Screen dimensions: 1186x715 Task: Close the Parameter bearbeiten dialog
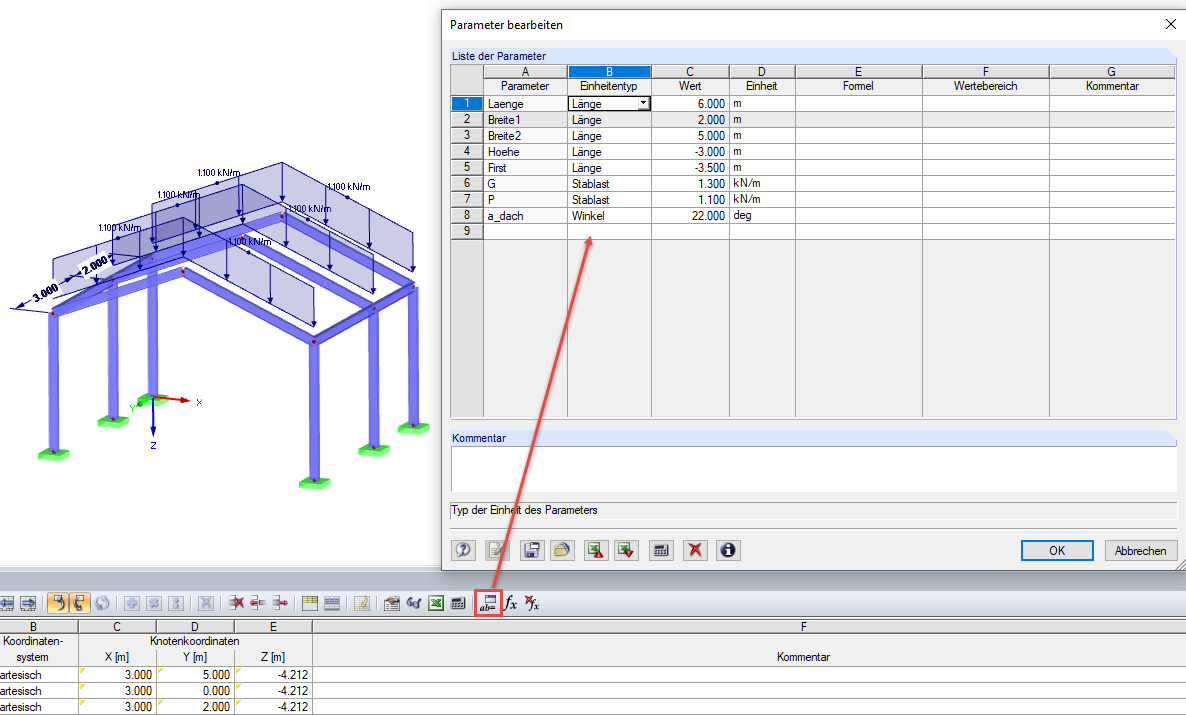pyautogui.click(x=1170, y=24)
